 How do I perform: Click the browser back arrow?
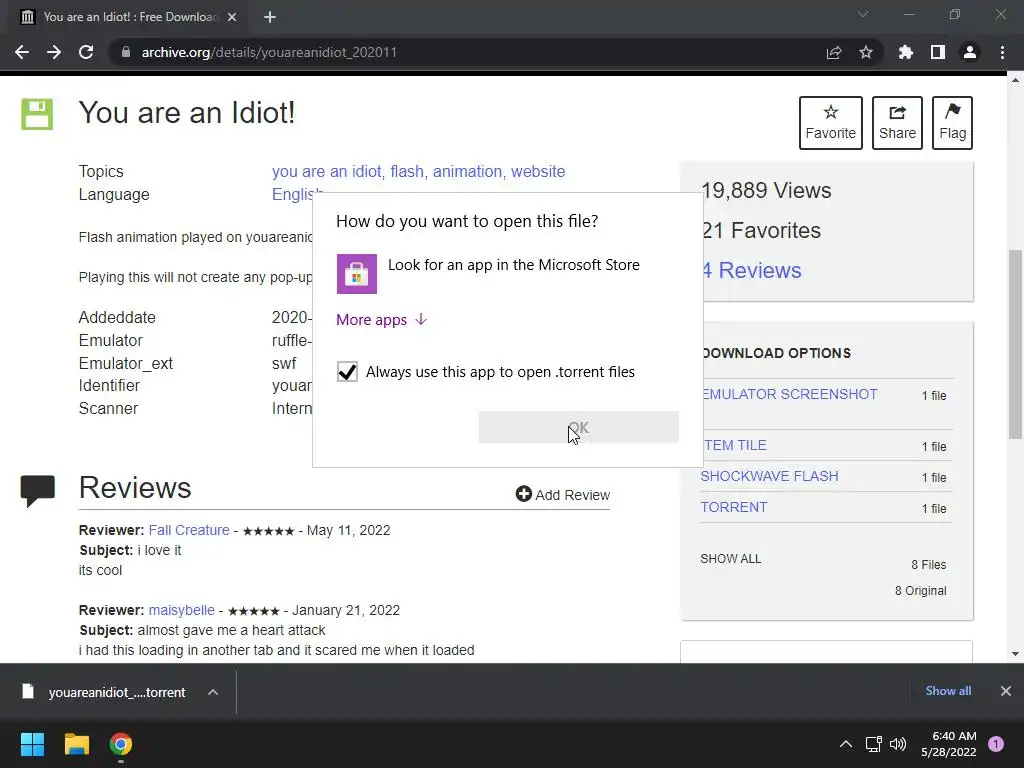pos(22,52)
